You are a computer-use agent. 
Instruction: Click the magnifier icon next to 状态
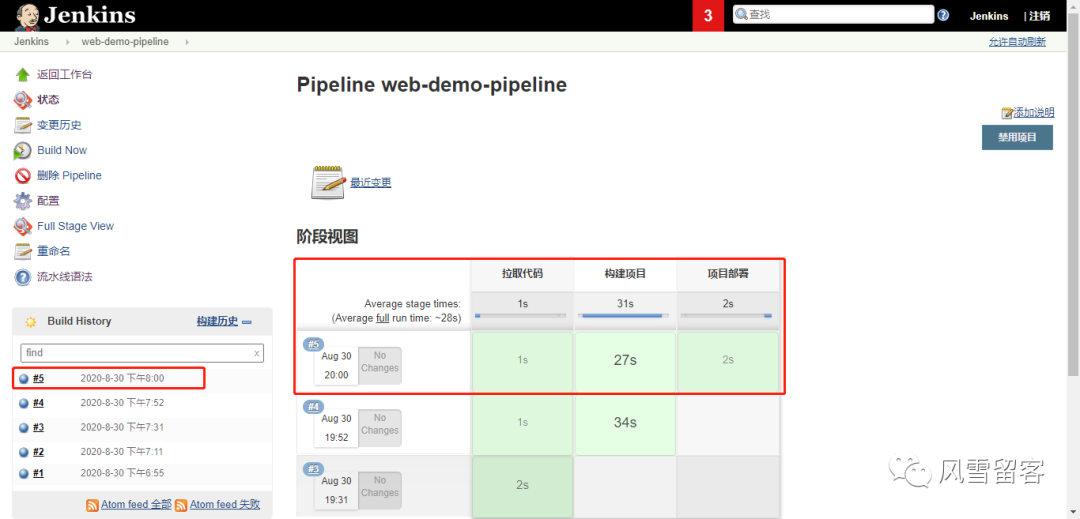pos(23,100)
